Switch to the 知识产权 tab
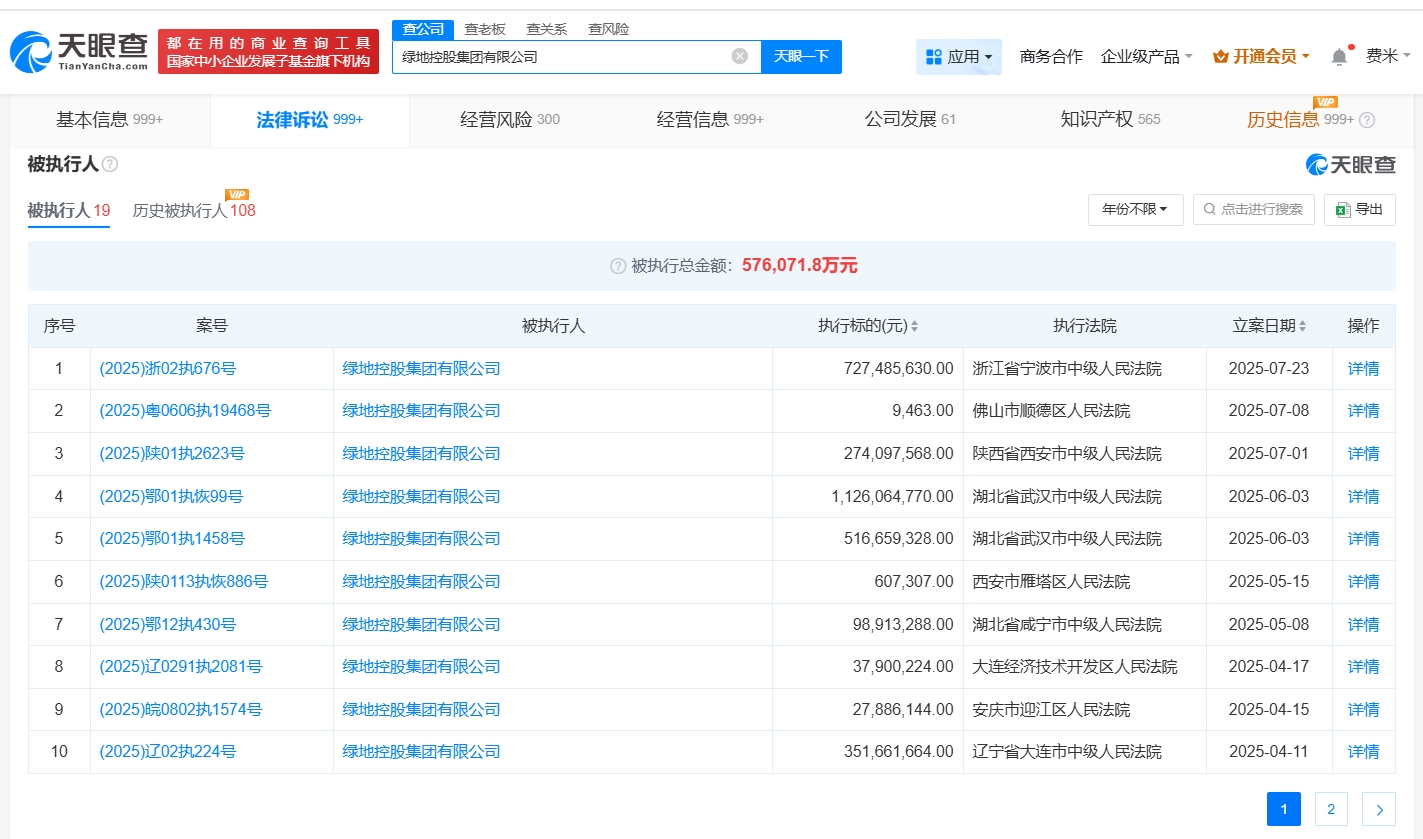1423x839 pixels. click(1110, 120)
